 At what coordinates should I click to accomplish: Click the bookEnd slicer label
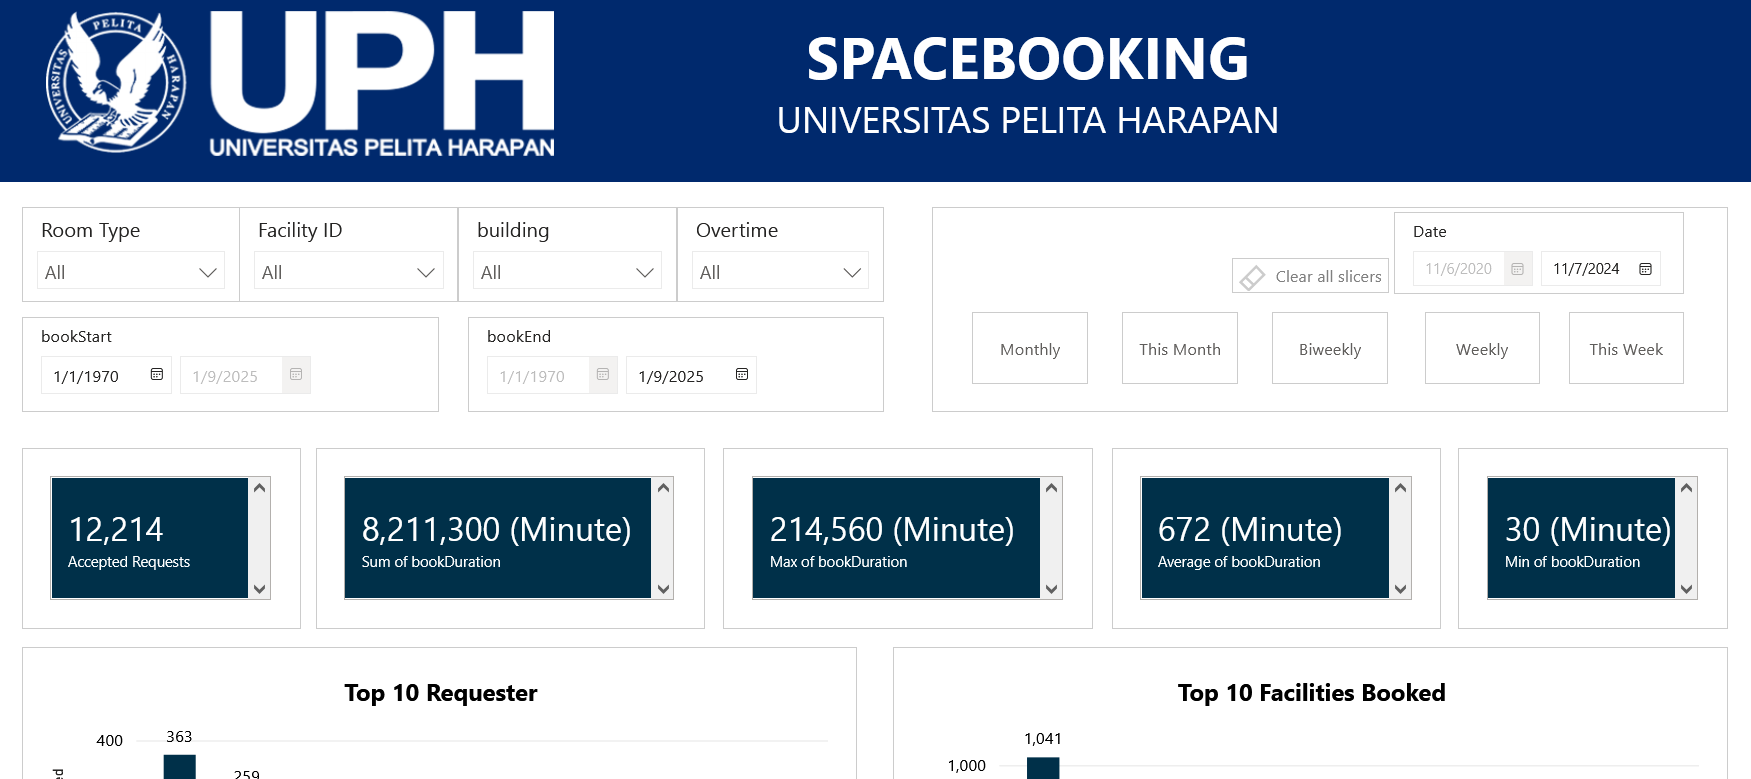click(x=519, y=336)
